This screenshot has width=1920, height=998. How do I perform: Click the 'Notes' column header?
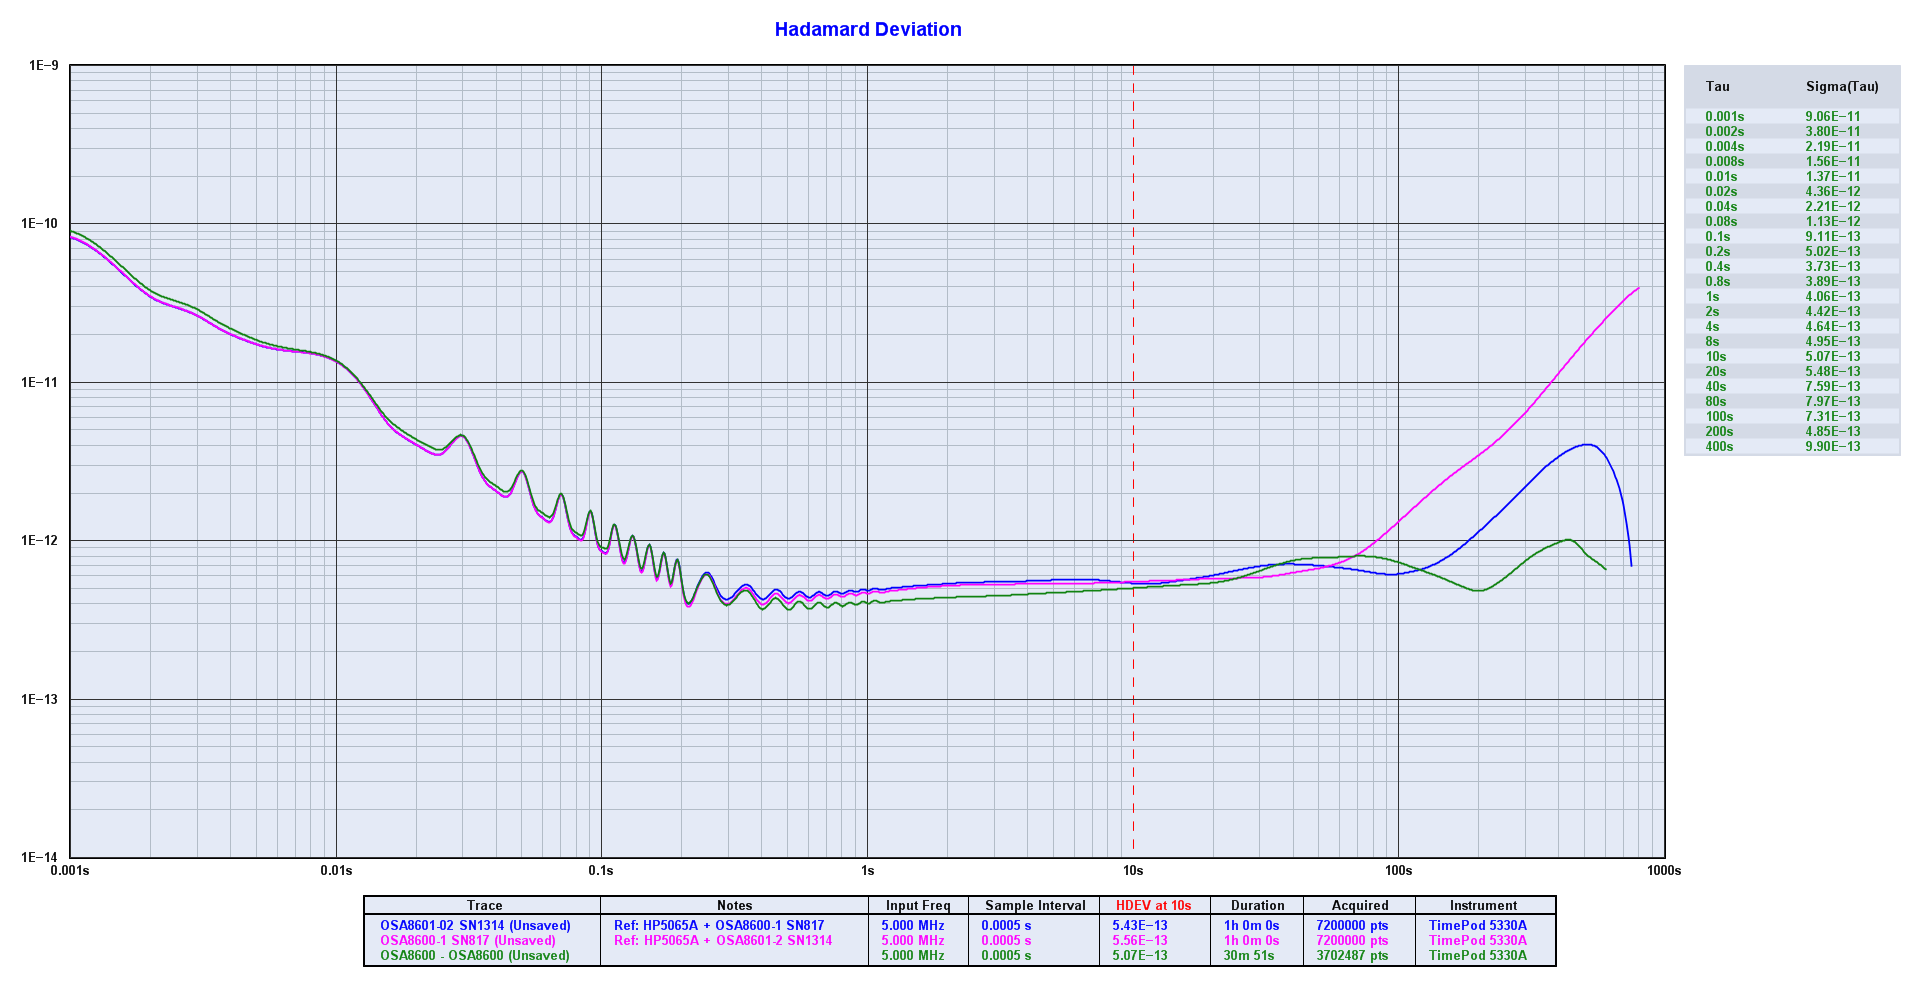click(734, 905)
